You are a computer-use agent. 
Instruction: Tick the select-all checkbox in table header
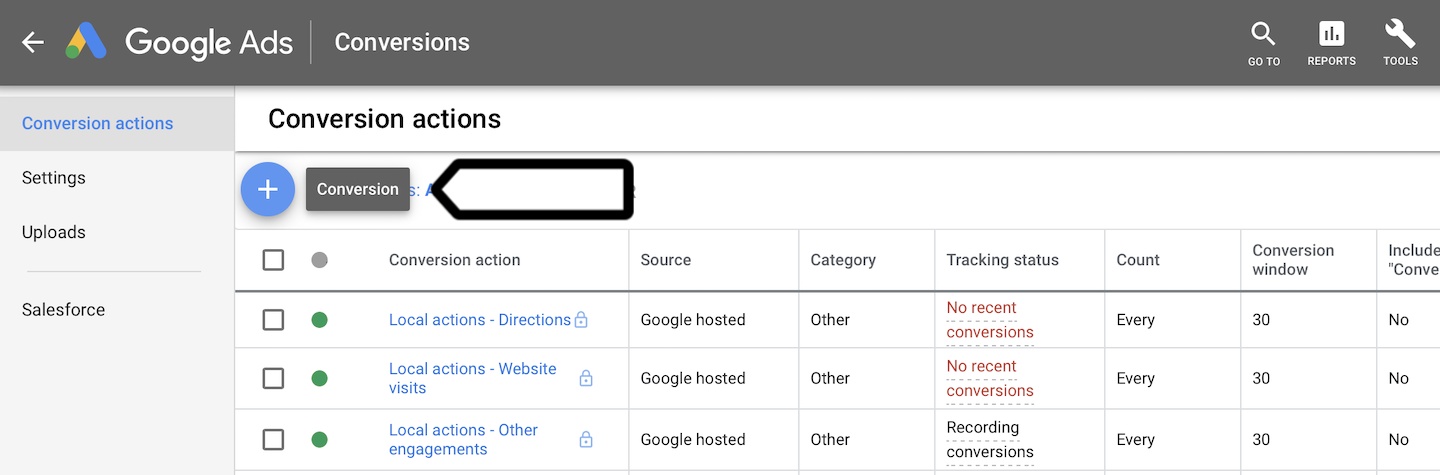point(273,260)
